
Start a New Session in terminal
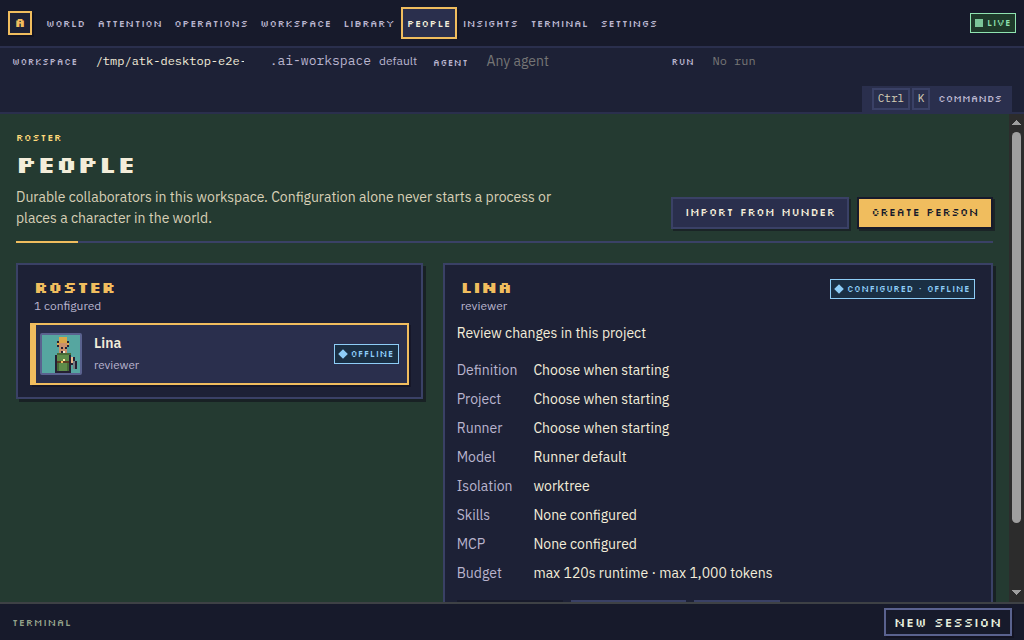948,622
